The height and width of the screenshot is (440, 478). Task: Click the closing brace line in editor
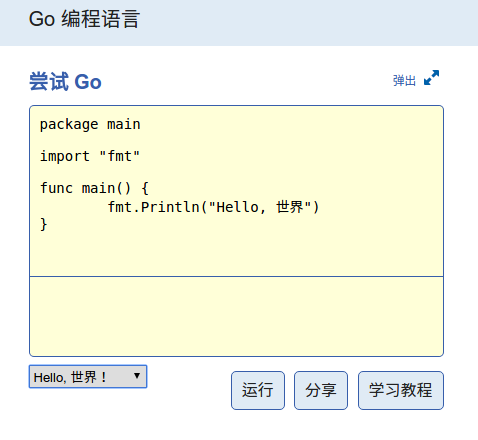tap(44, 224)
